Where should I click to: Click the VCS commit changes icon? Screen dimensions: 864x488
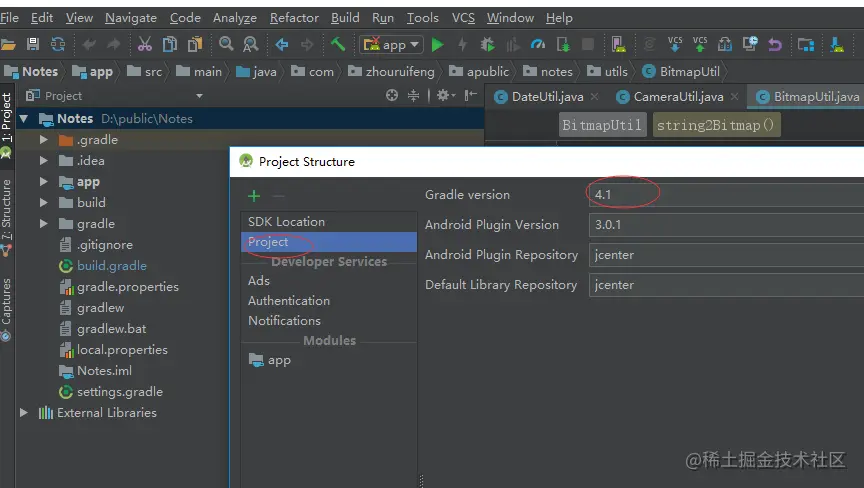pyautogui.click(x=700, y=44)
